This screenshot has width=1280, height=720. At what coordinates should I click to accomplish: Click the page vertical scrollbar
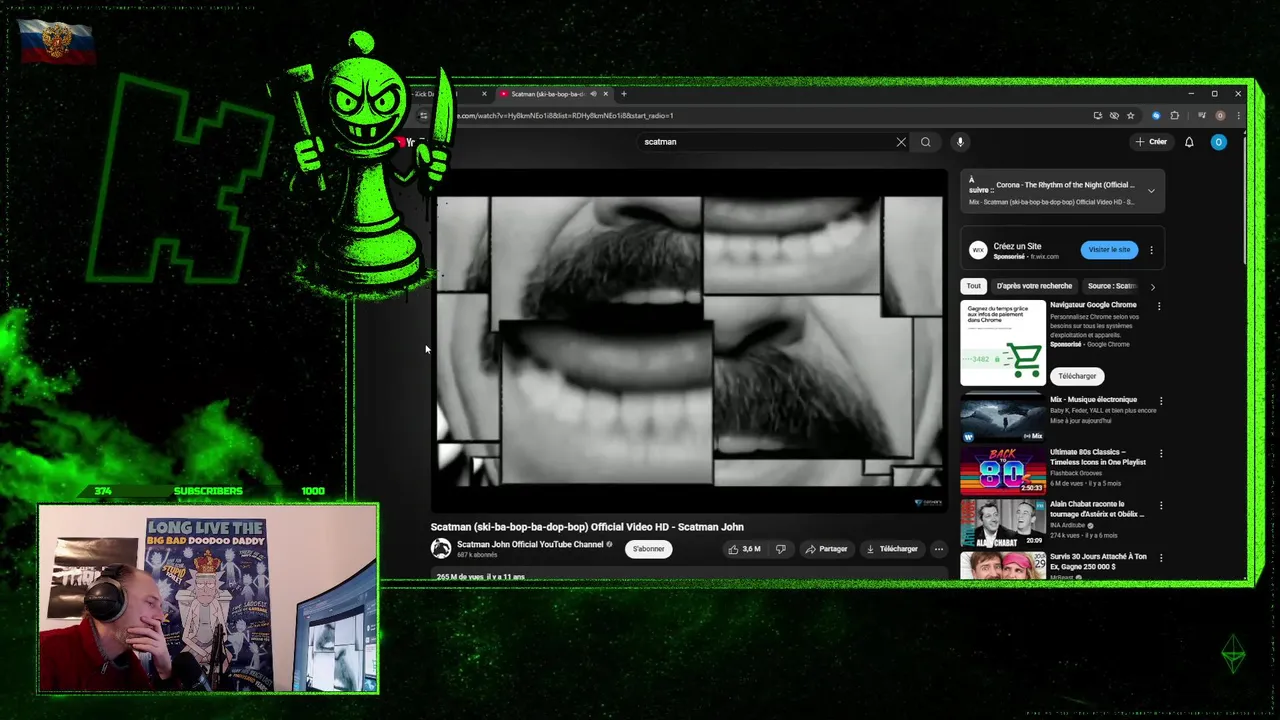(x=1245, y=200)
